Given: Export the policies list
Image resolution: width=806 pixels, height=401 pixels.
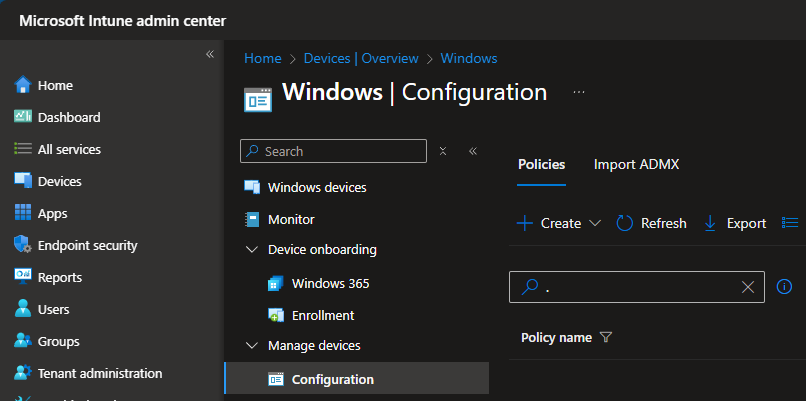Looking at the screenshot, I should tap(735, 223).
